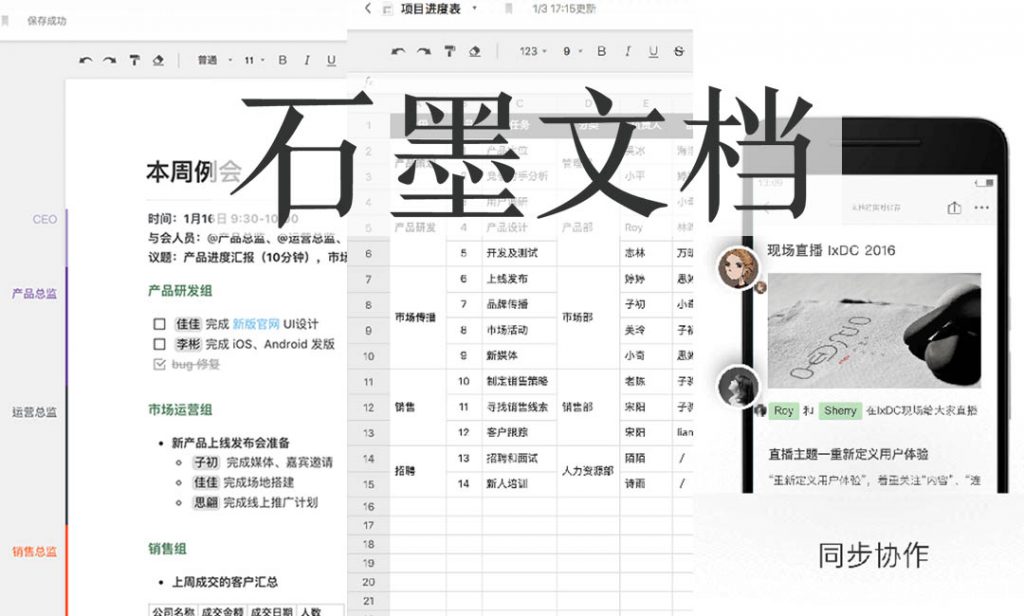
Task: Click the 市场运营组 heading in the document
Action: (x=180, y=410)
